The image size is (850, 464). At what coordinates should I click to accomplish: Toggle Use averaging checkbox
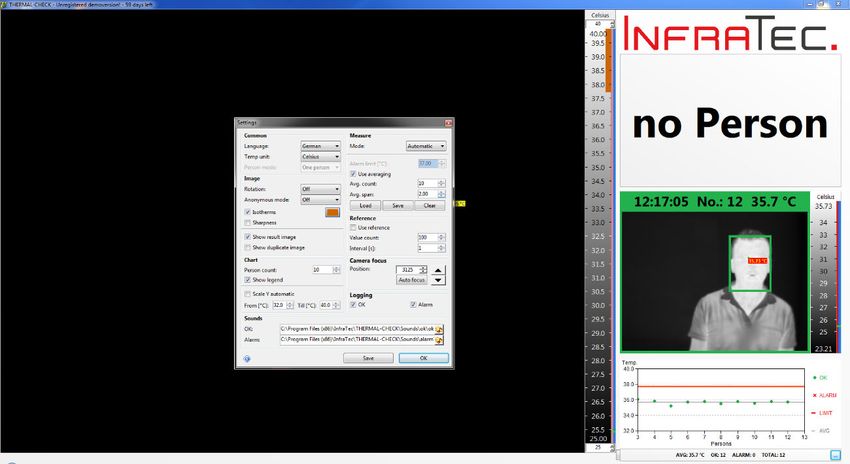(353, 174)
